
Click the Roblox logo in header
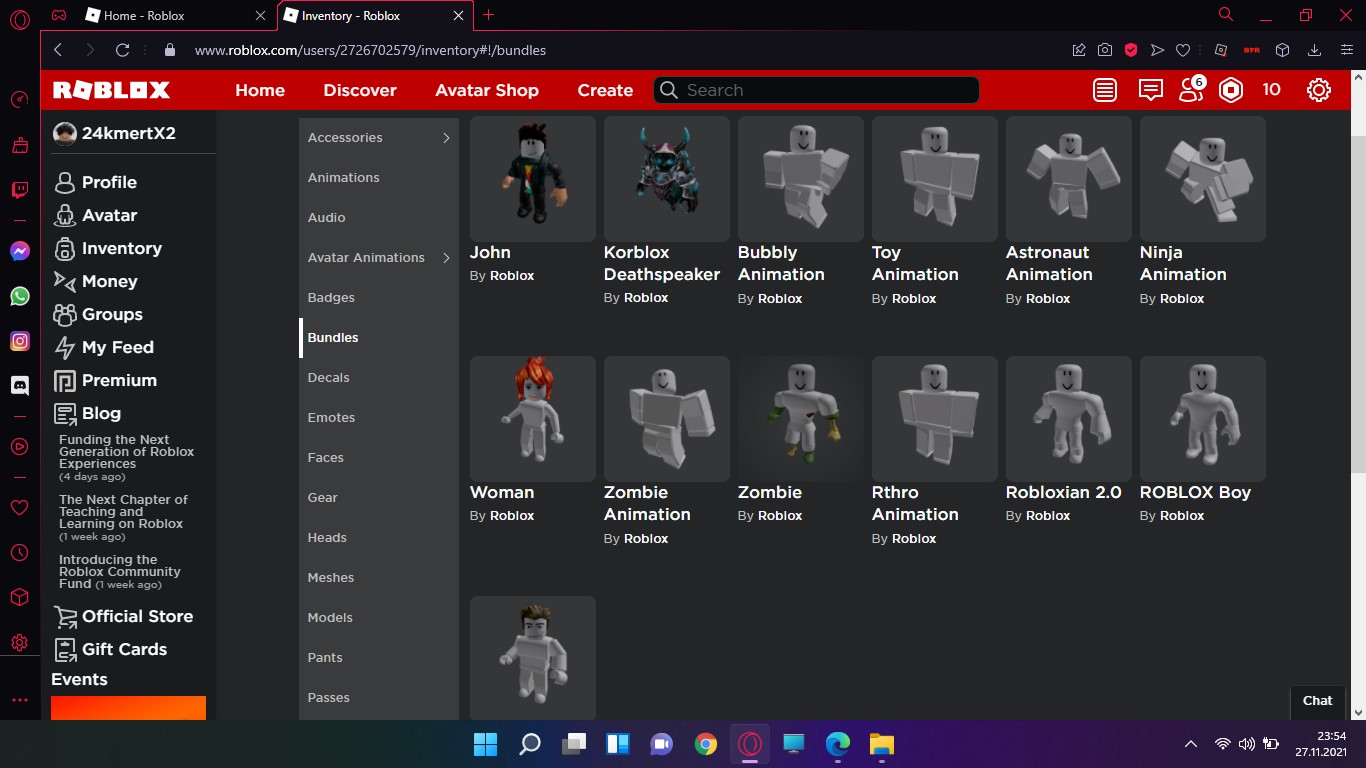(111, 90)
